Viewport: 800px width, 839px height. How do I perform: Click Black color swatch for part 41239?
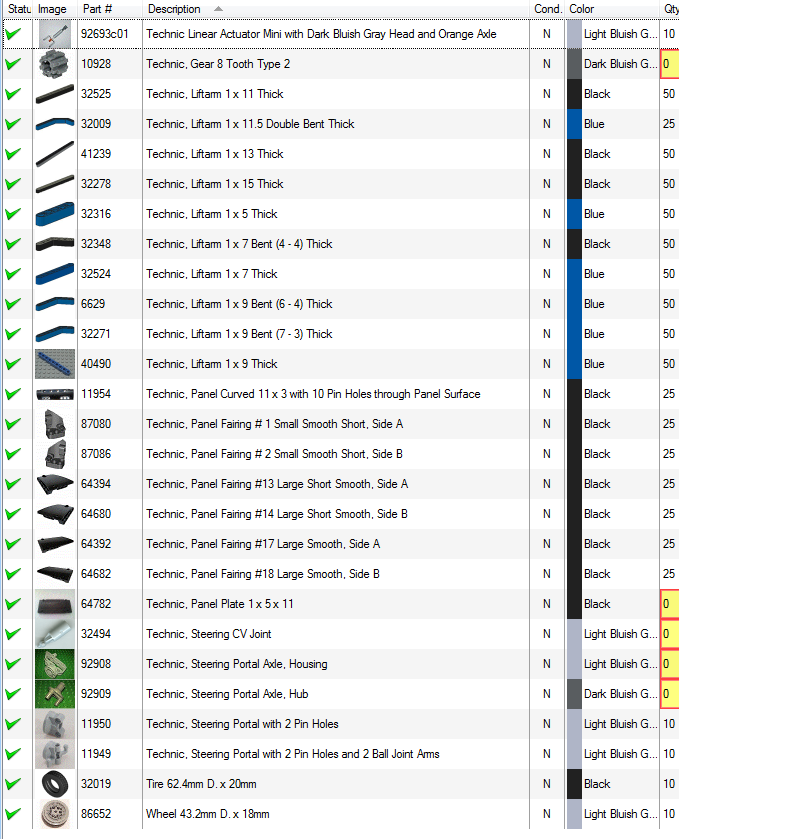point(574,154)
